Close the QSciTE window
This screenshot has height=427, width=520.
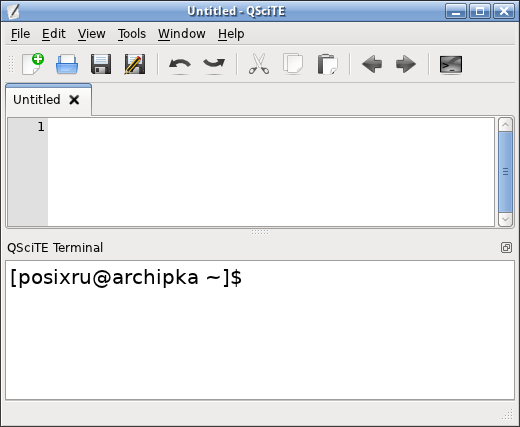(x=504, y=12)
